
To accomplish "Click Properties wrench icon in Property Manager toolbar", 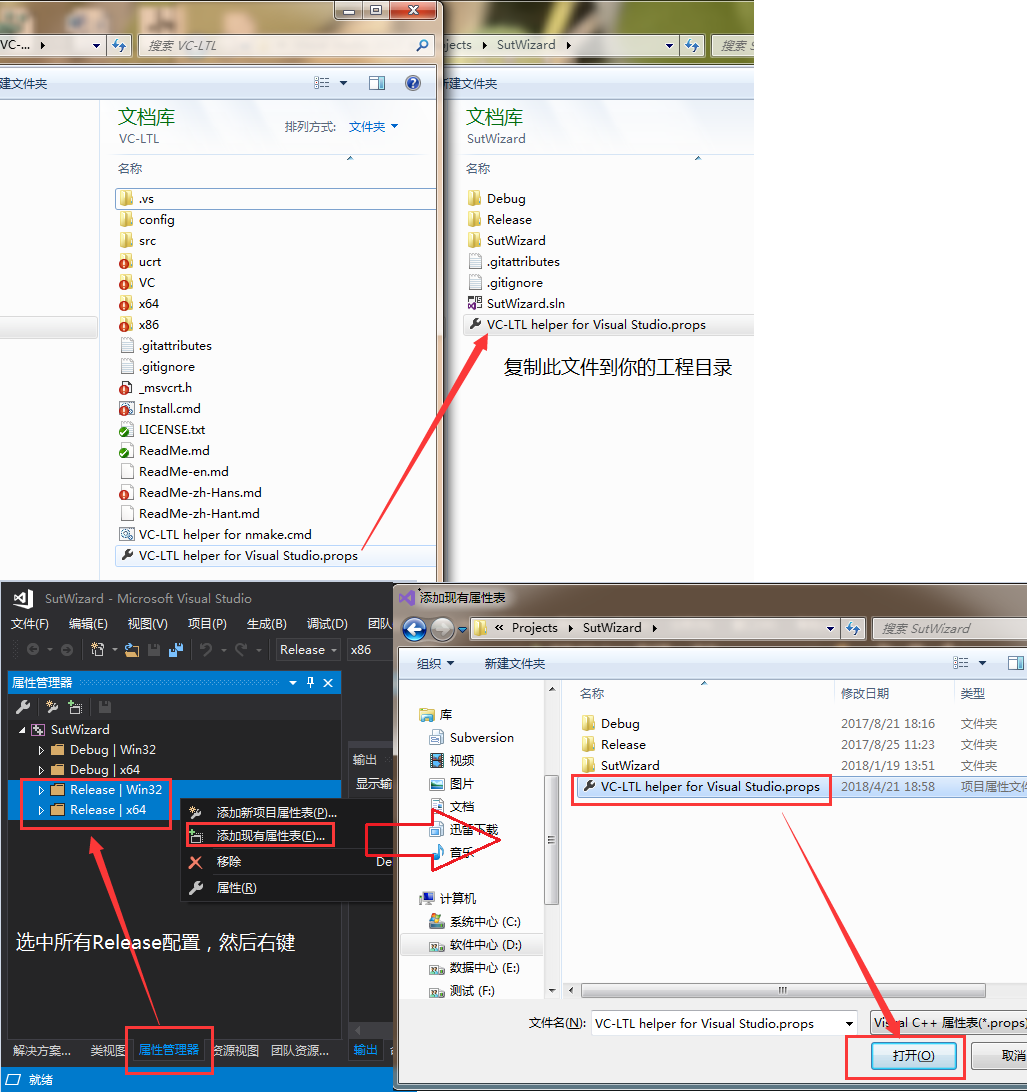I will (x=23, y=708).
